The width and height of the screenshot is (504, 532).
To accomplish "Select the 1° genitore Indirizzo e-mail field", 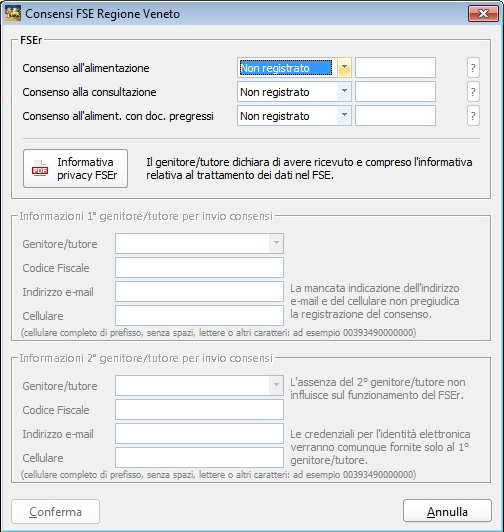I will point(199,291).
